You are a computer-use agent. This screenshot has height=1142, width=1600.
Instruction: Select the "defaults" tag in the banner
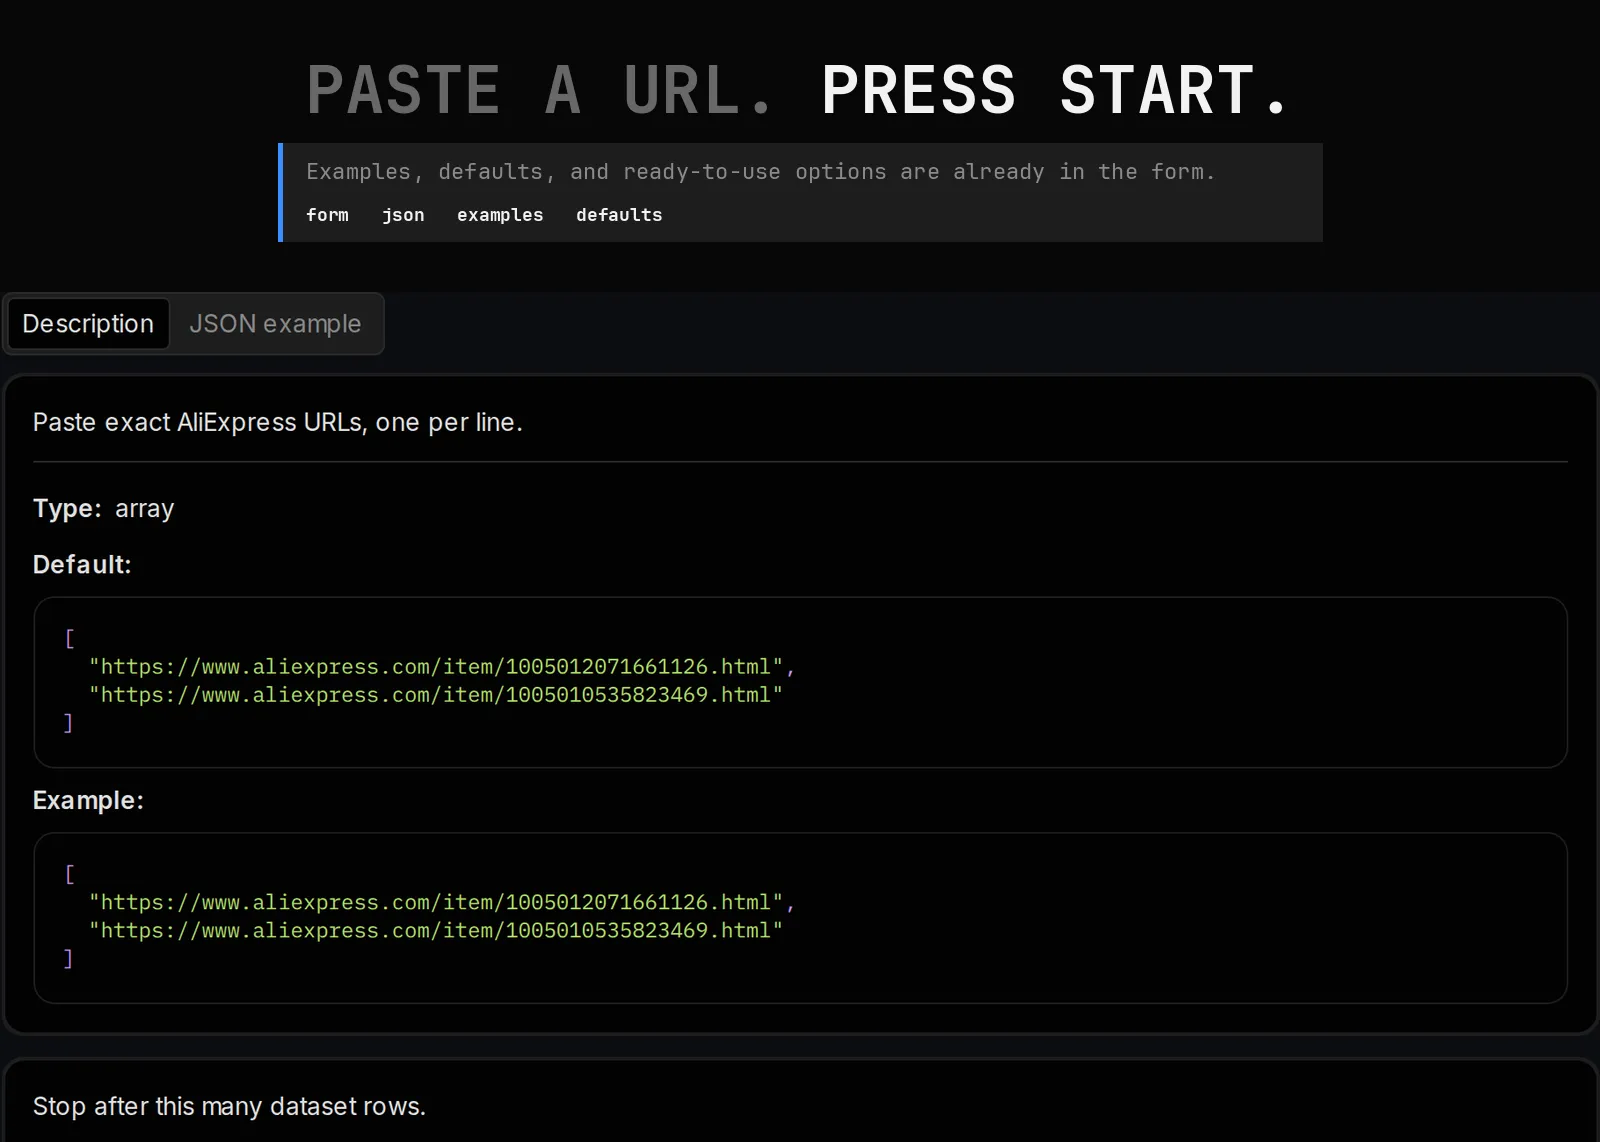(x=619, y=215)
